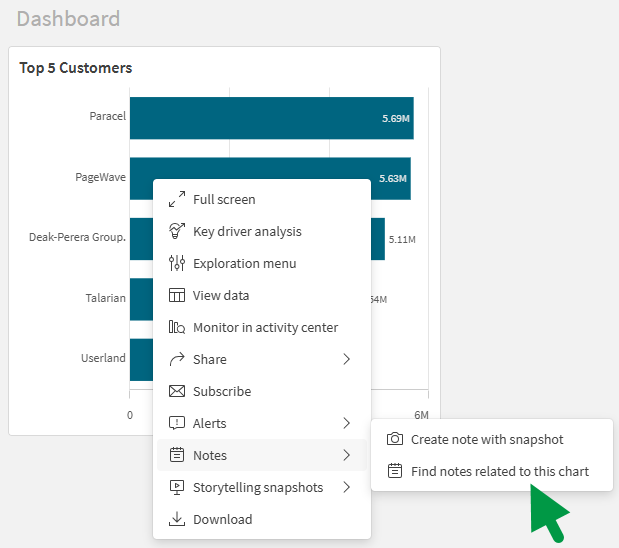Click the Subscribe envelope icon
Screen dimensions: 619x548
click(177, 391)
